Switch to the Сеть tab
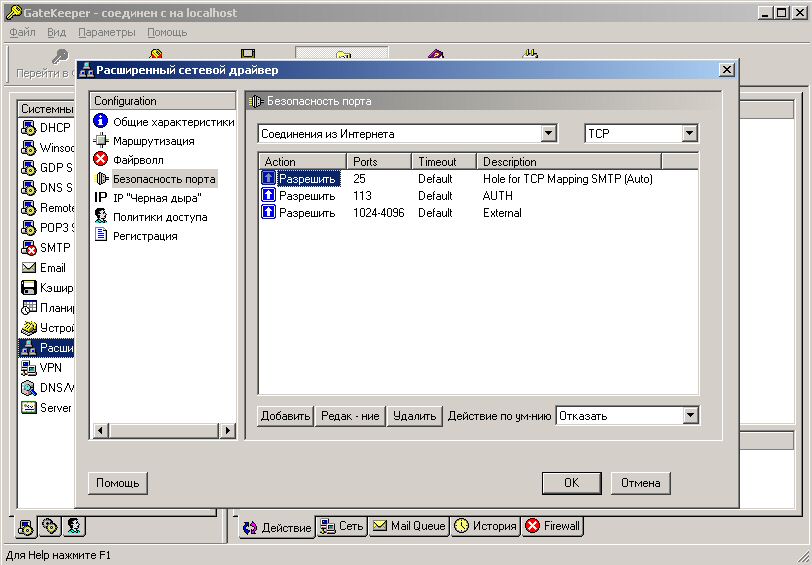This screenshot has width=812, height=565. tap(342, 526)
